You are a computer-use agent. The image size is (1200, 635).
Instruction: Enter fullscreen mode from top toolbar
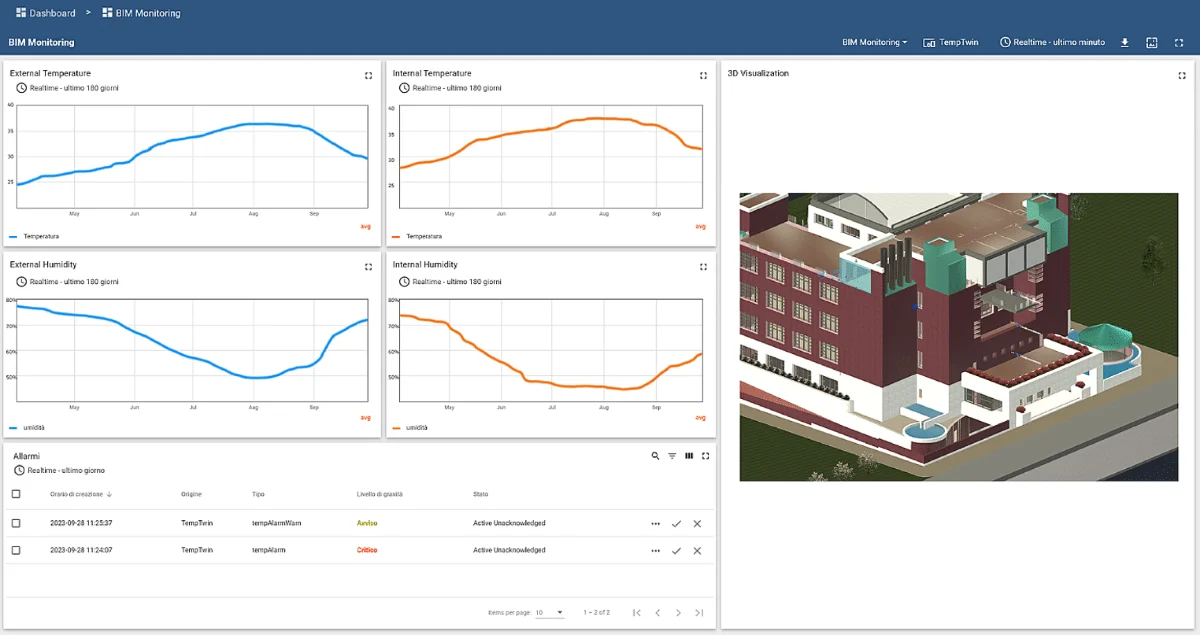[x=1179, y=43]
